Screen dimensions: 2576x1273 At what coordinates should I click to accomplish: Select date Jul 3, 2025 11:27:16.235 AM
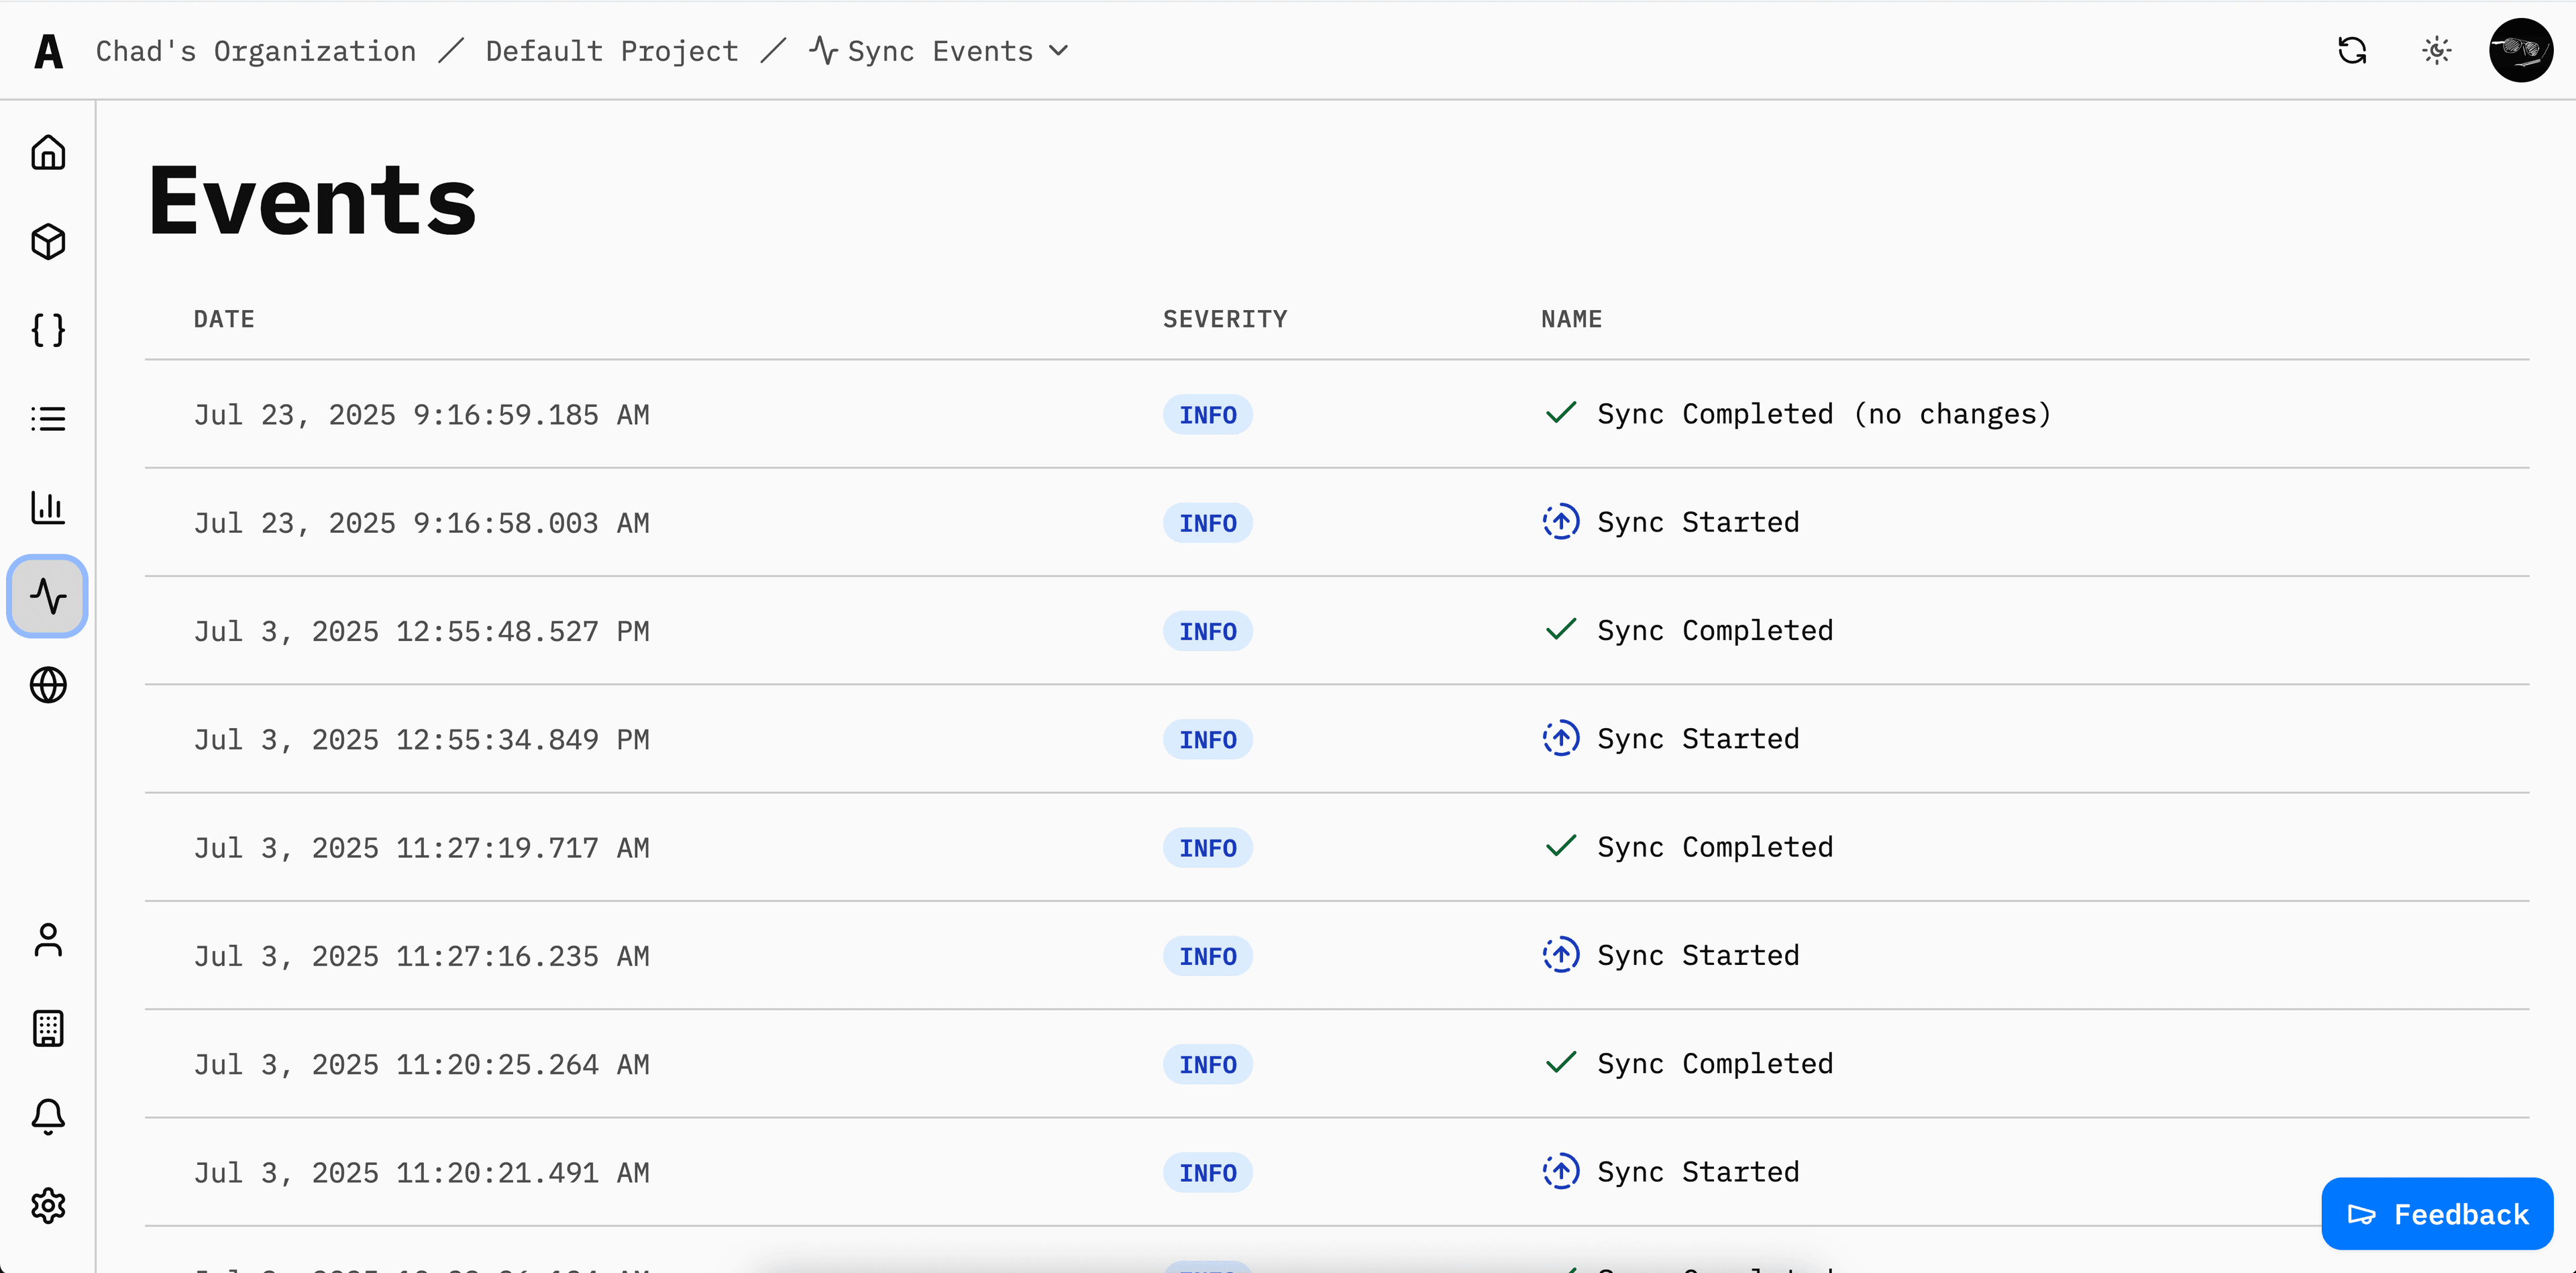point(422,956)
